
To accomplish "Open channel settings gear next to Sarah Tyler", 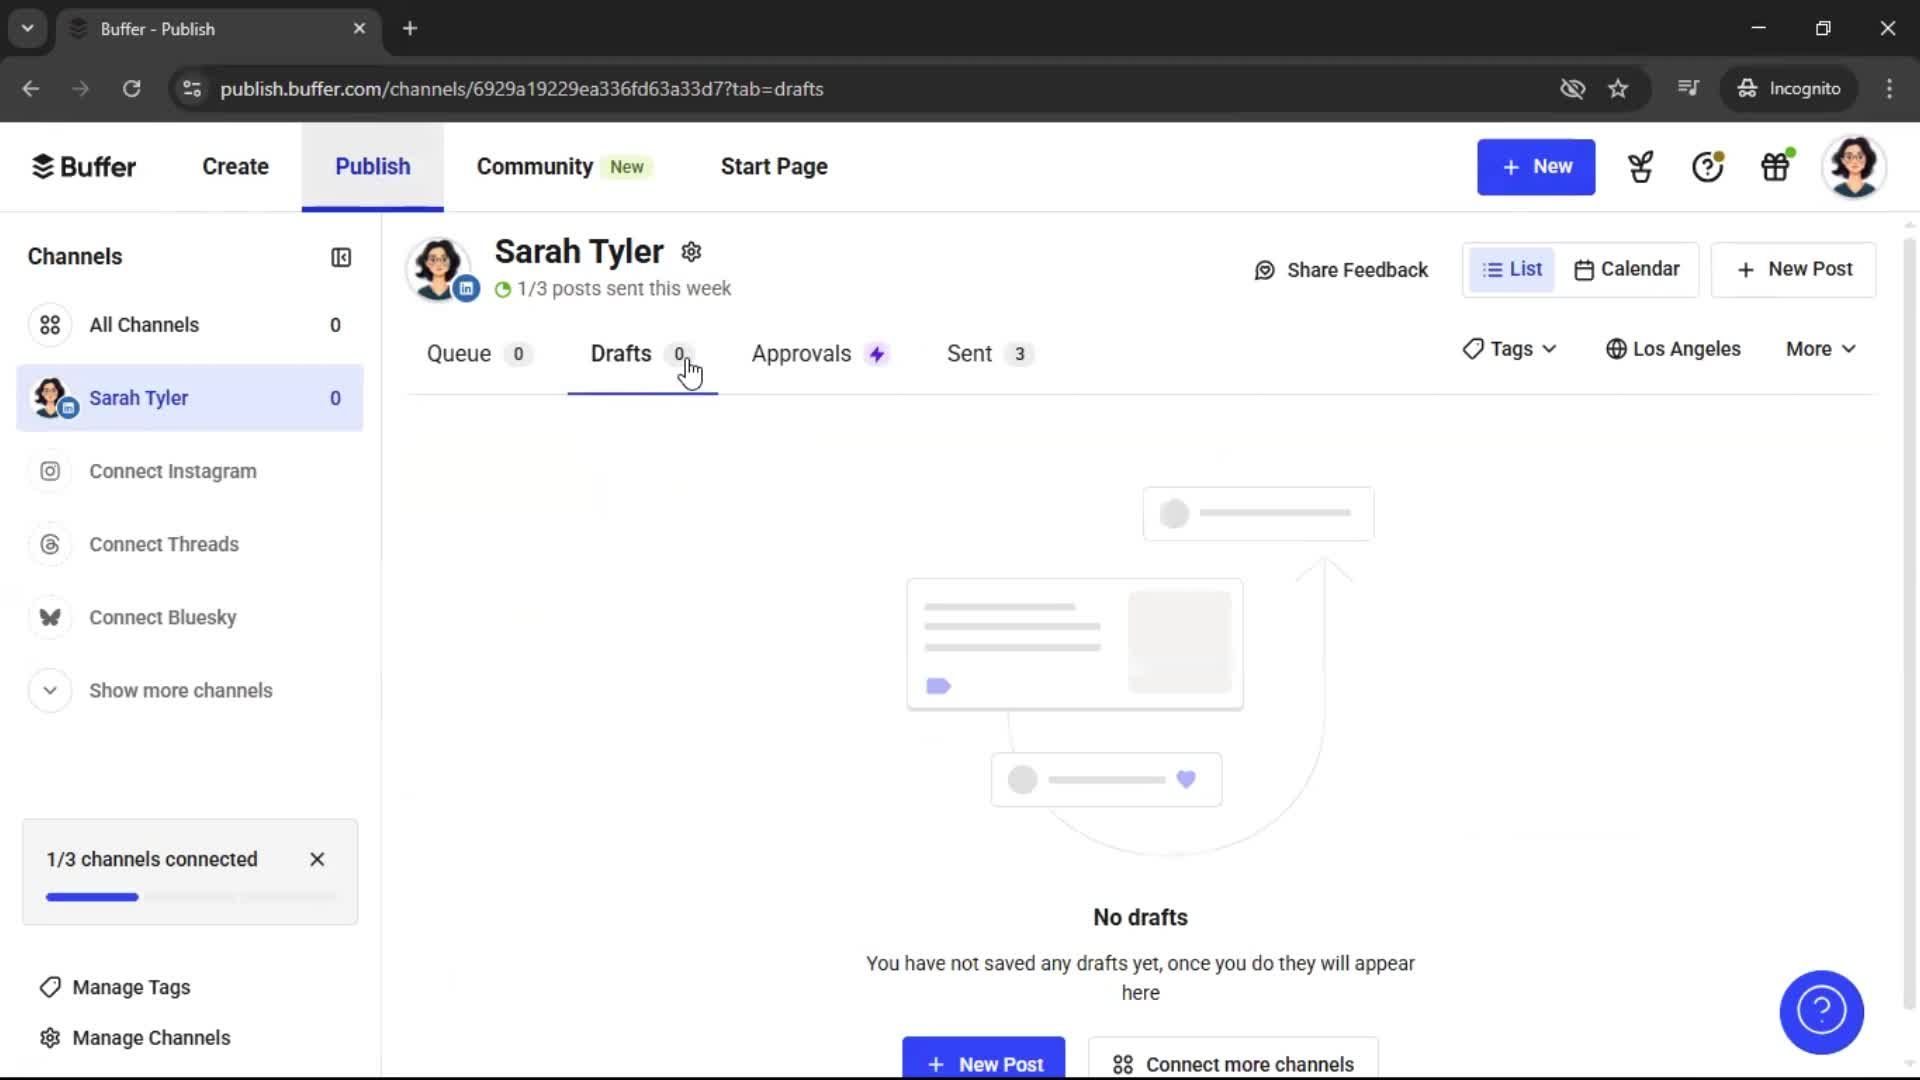I will click(692, 252).
